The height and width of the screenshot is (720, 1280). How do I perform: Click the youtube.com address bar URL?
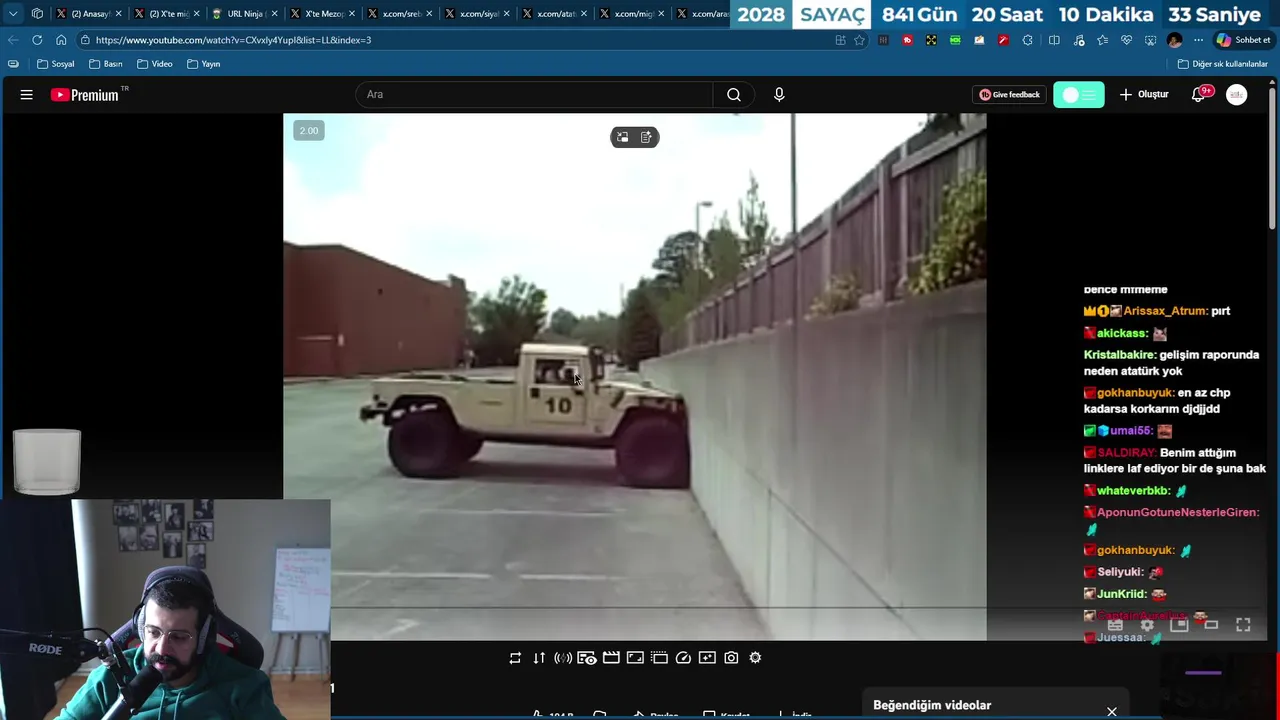point(233,40)
